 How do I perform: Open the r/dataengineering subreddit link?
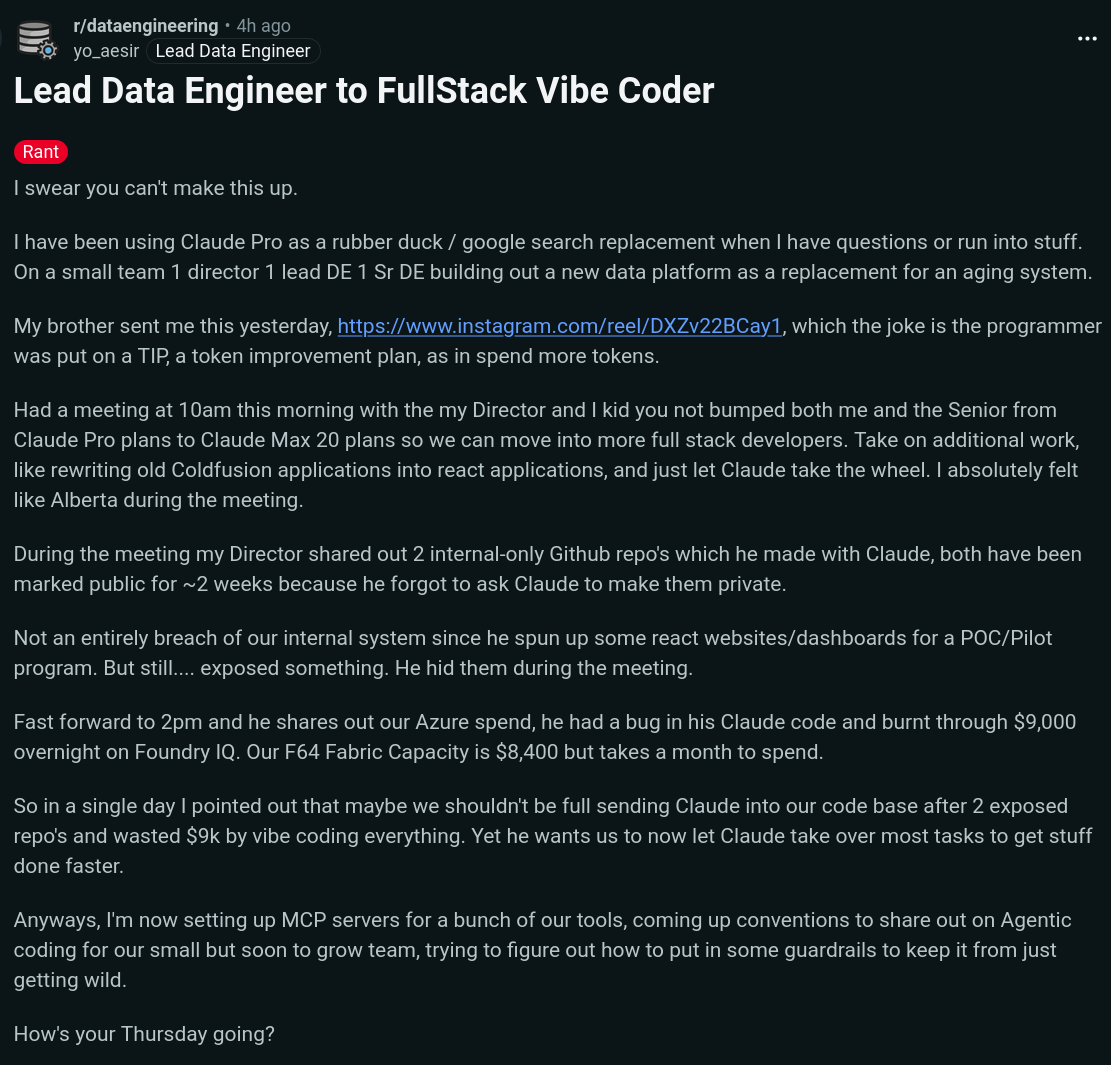pyautogui.click(x=146, y=26)
